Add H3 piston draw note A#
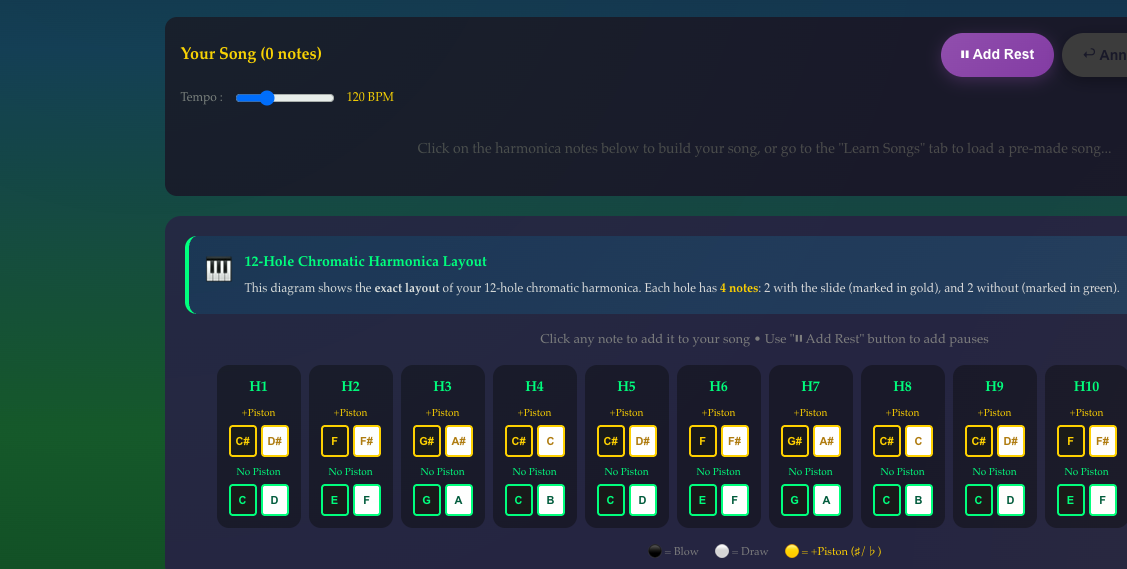The image size is (1127, 569). tap(459, 441)
